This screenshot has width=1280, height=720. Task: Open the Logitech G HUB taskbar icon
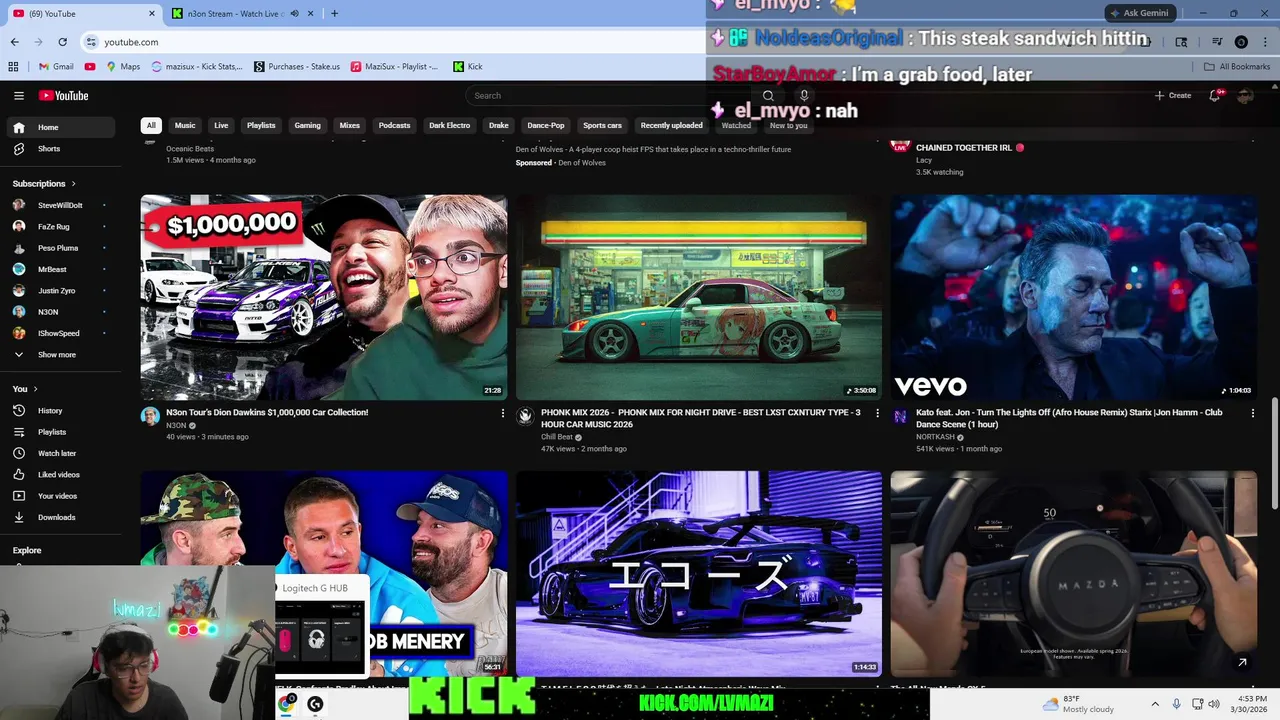315,704
